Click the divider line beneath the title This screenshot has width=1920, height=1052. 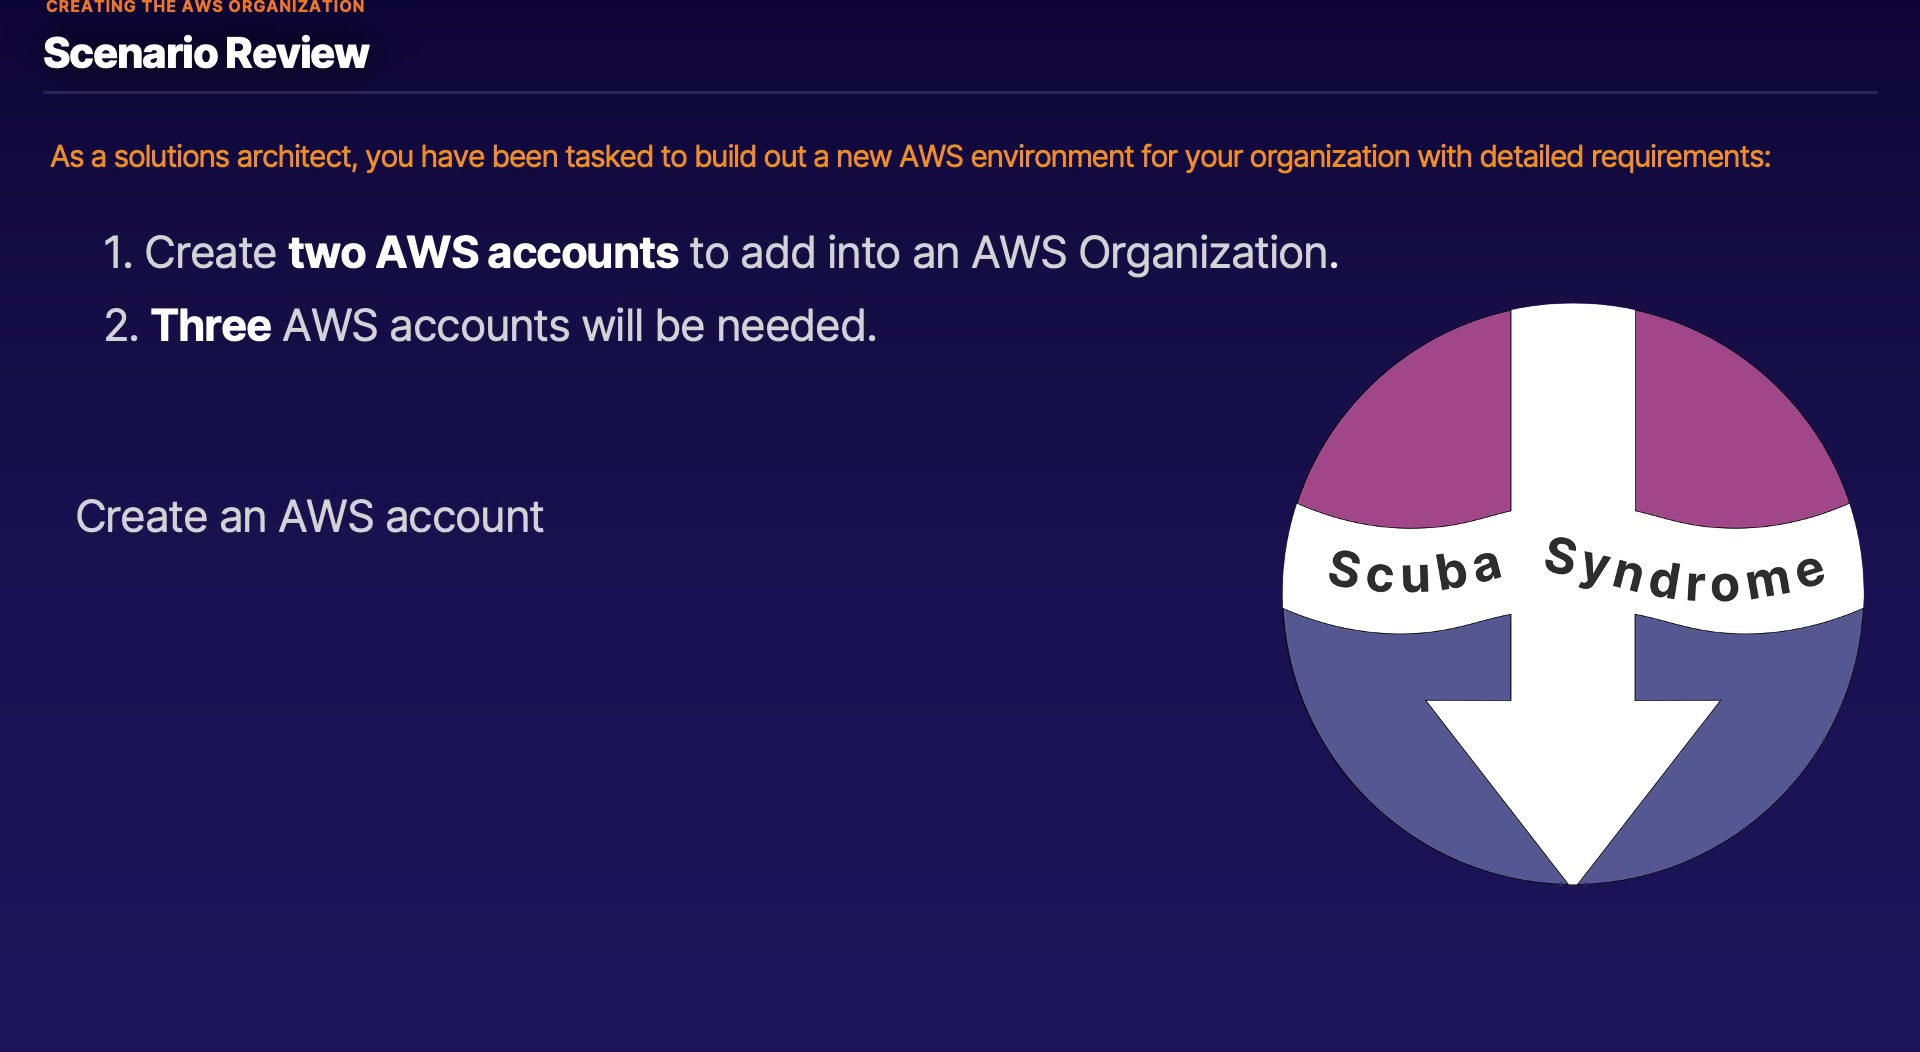coord(960,93)
